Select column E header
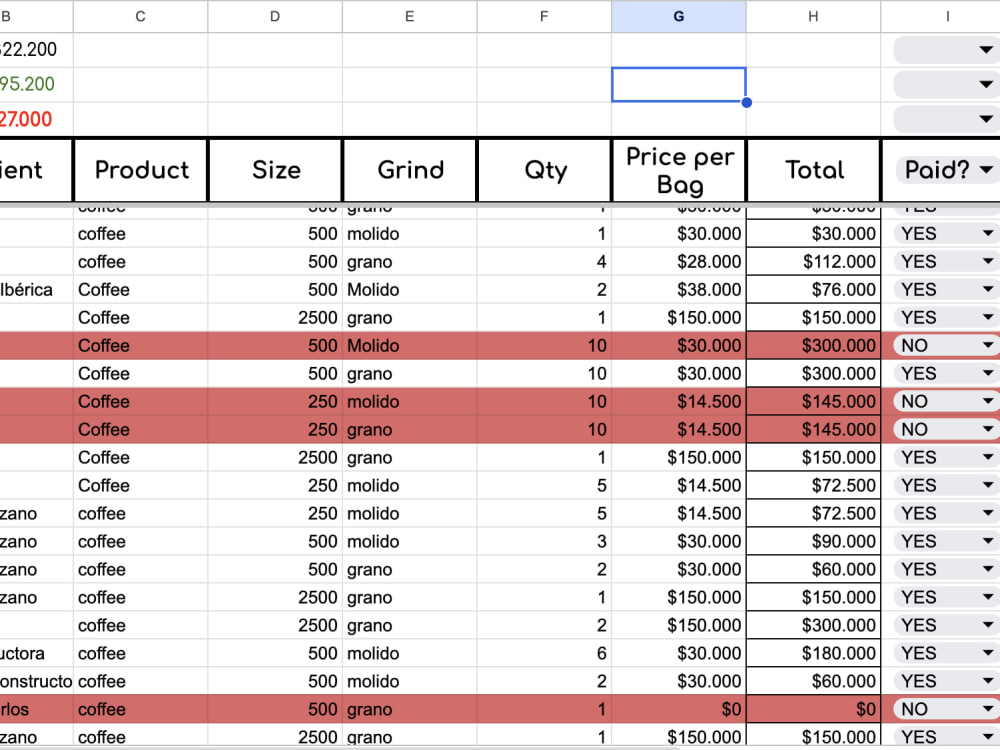Viewport: 1000px width, 750px height. 409,17
